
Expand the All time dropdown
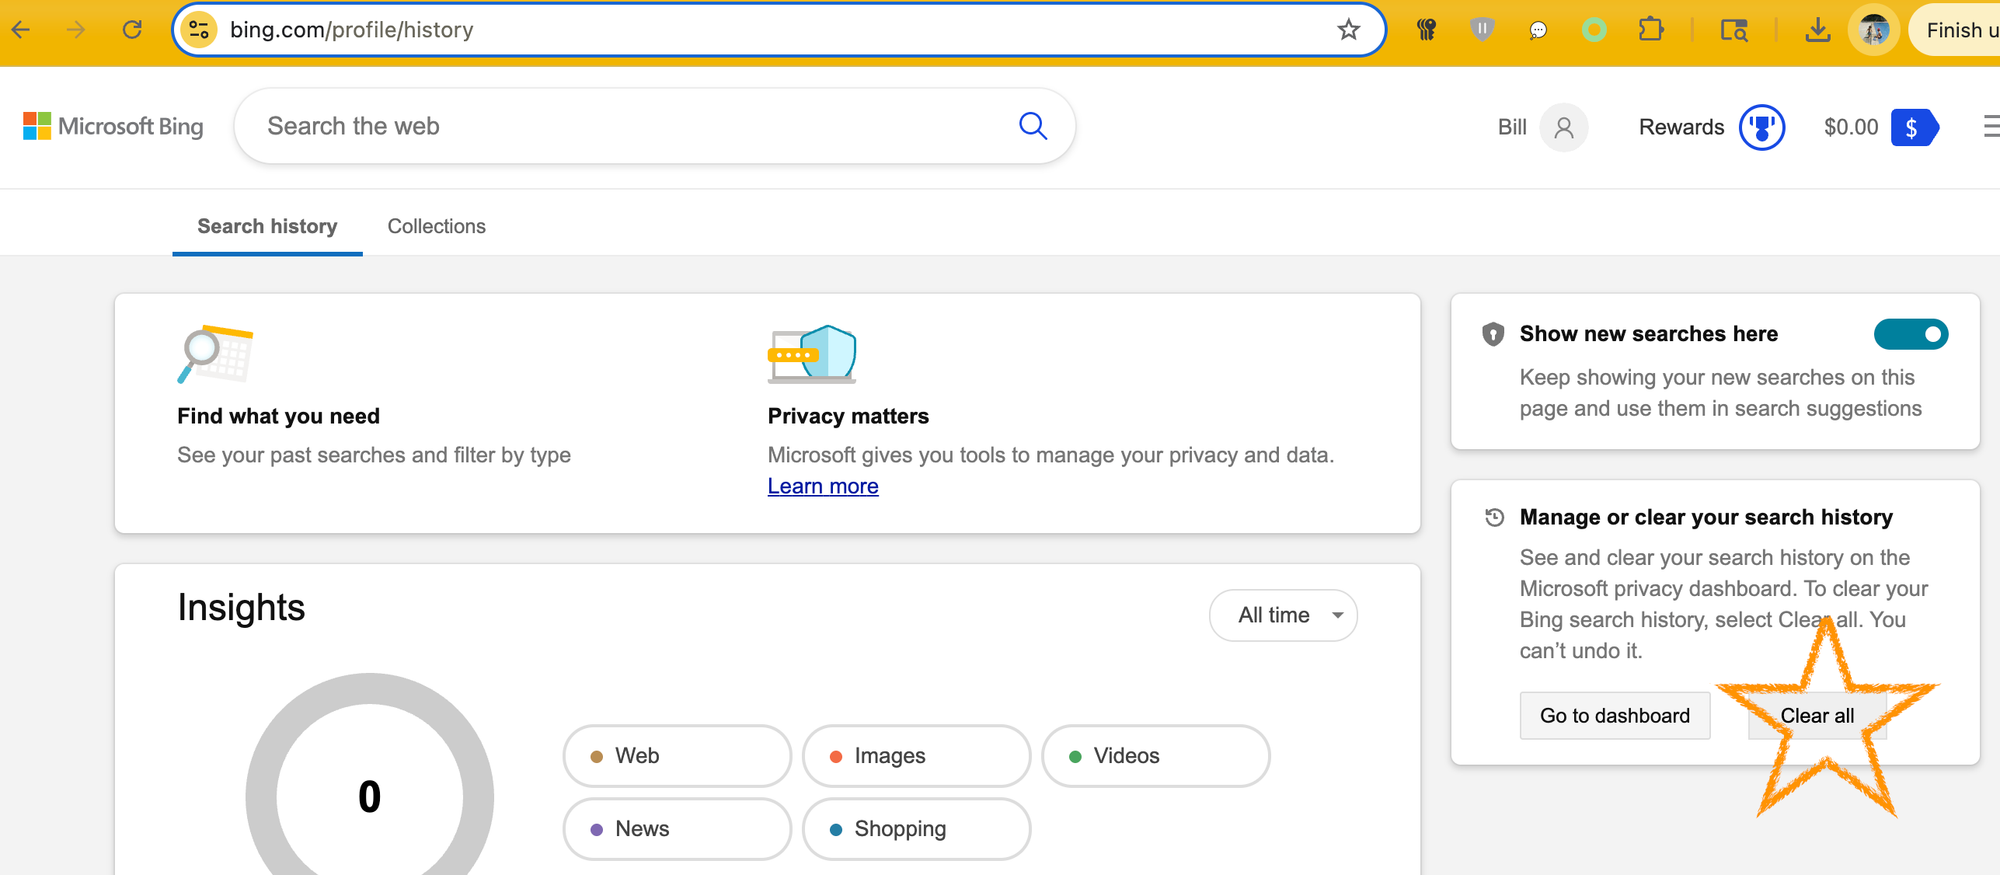(x=1283, y=615)
